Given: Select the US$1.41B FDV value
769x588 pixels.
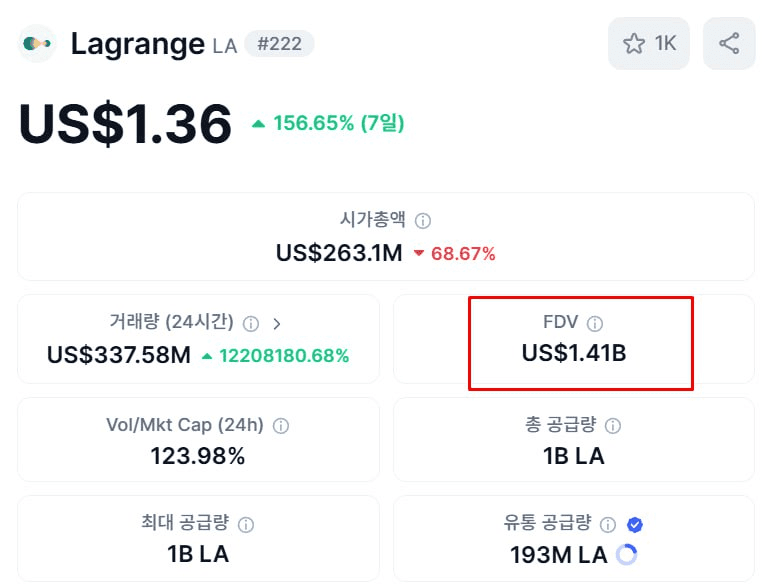Looking at the screenshot, I should tap(574, 353).
